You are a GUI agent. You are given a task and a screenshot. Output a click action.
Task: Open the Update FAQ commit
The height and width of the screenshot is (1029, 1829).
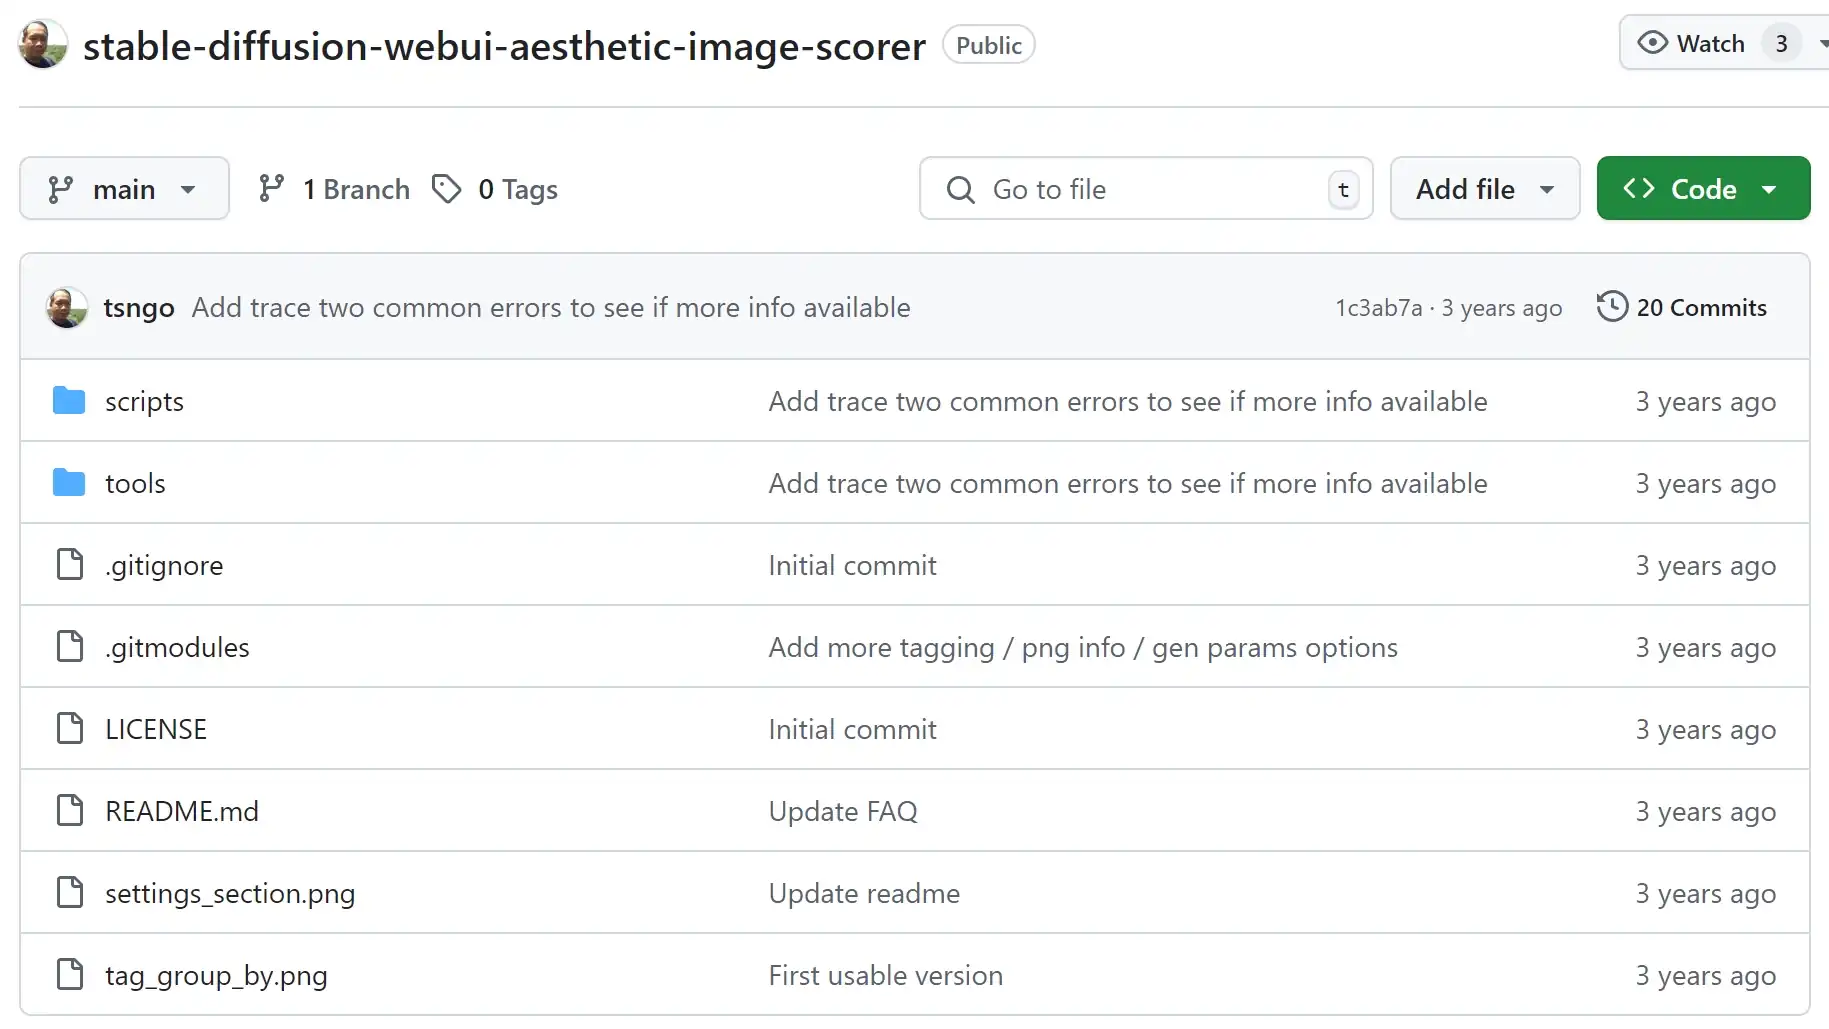click(842, 811)
